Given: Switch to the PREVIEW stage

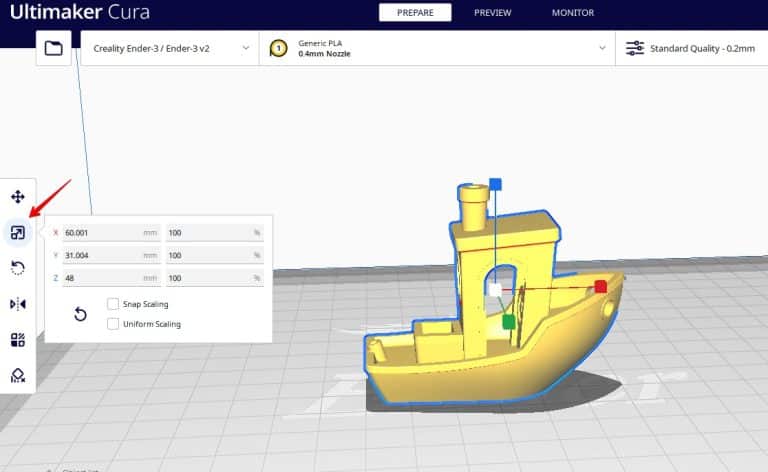Looking at the screenshot, I should pos(492,13).
